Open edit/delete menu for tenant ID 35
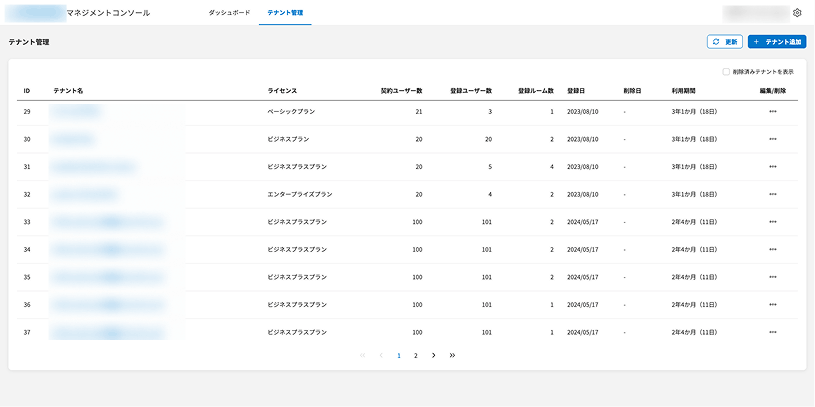 (772, 277)
